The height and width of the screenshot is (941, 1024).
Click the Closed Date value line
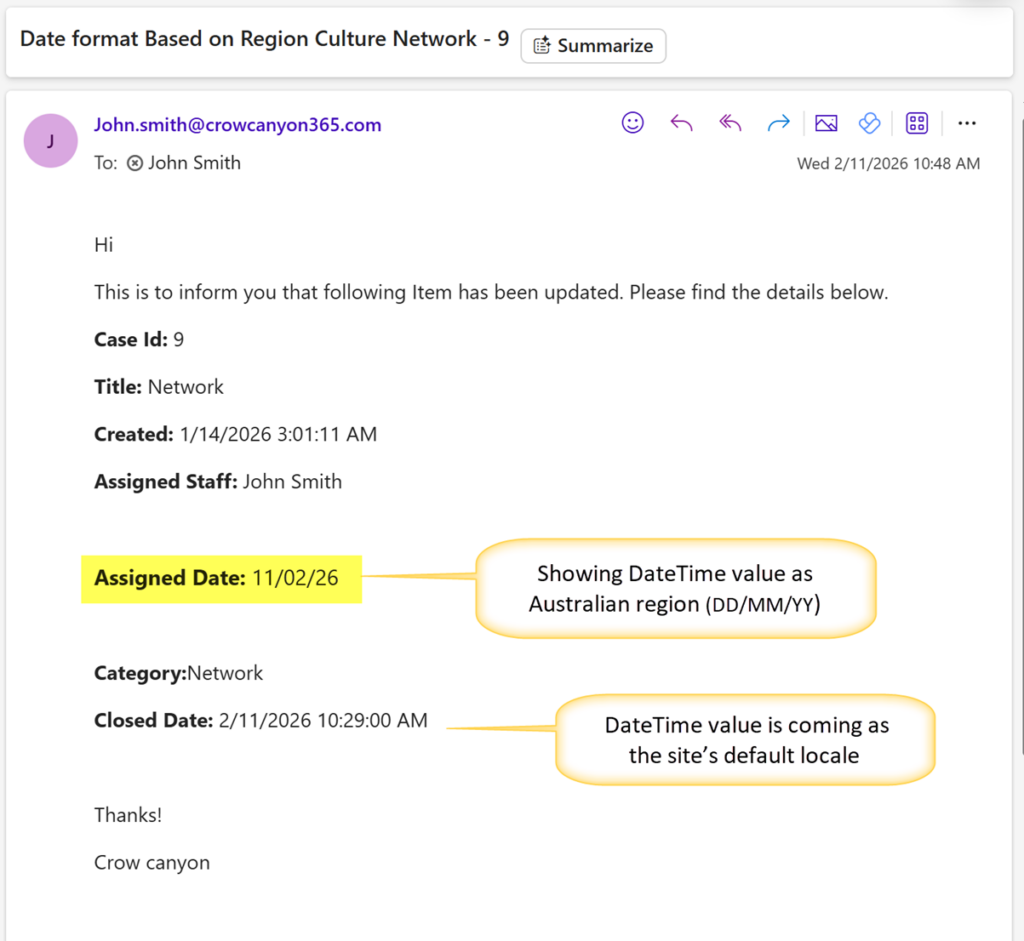point(261,720)
